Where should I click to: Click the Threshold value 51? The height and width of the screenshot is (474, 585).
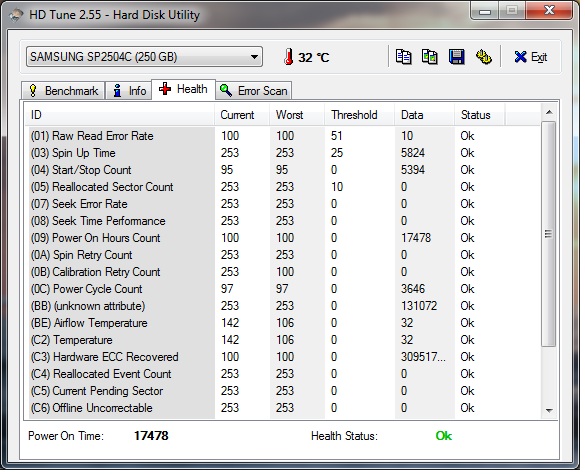point(337,136)
